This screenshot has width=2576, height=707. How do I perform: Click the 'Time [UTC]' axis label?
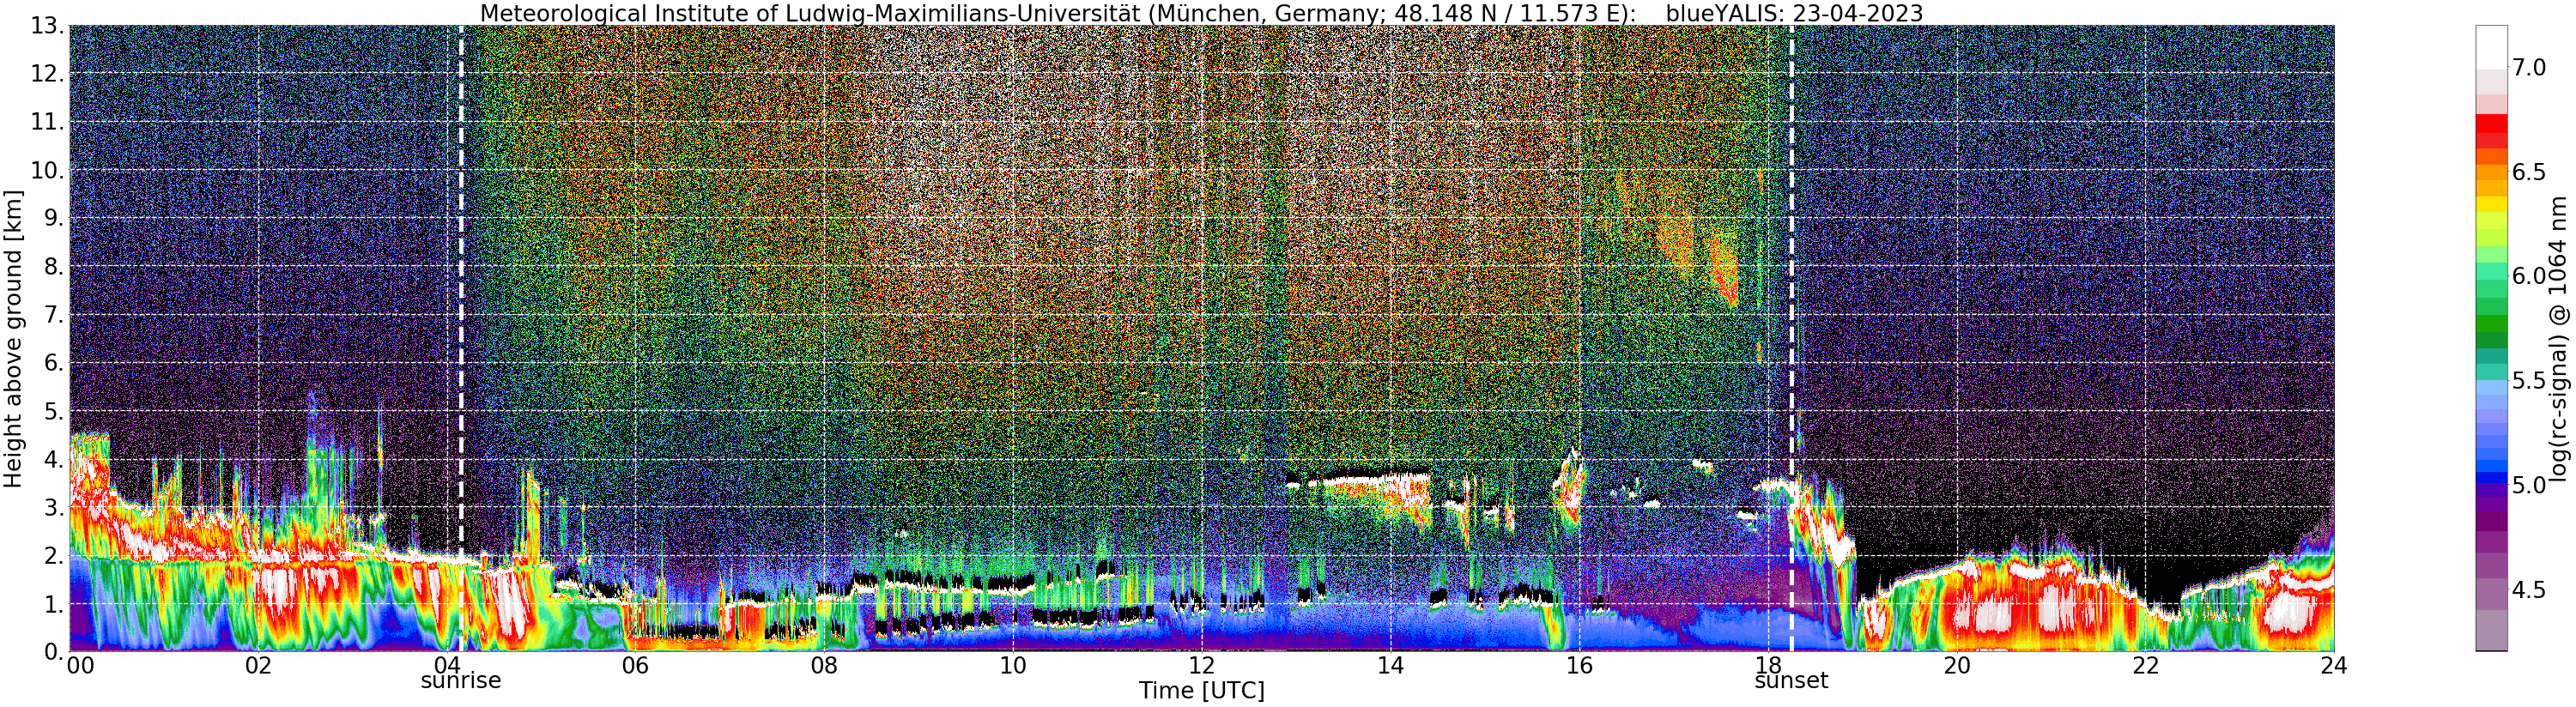point(1201,691)
